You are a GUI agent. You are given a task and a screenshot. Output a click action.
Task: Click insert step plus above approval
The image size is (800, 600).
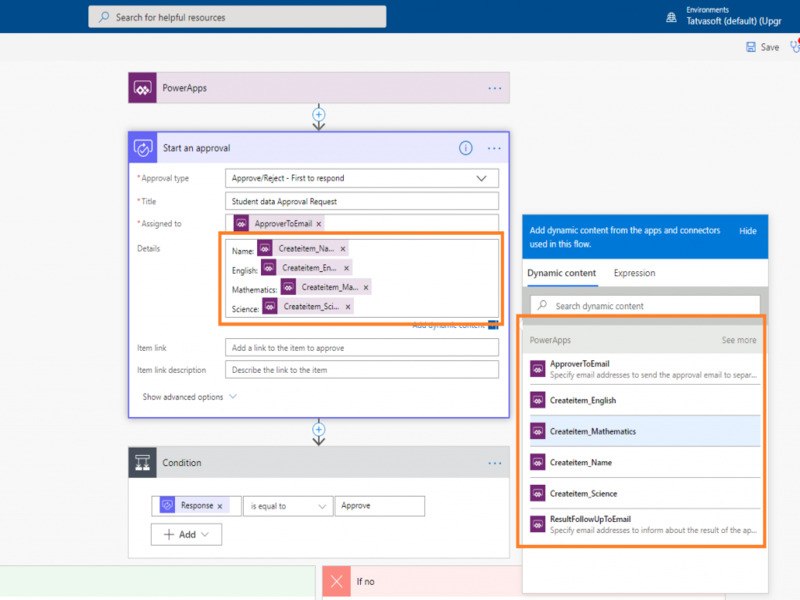[319, 115]
